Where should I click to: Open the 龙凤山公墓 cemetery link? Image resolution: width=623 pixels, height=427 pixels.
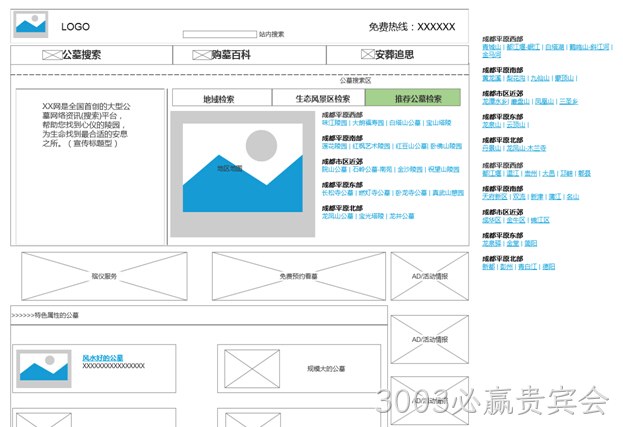tap(337, 216)
